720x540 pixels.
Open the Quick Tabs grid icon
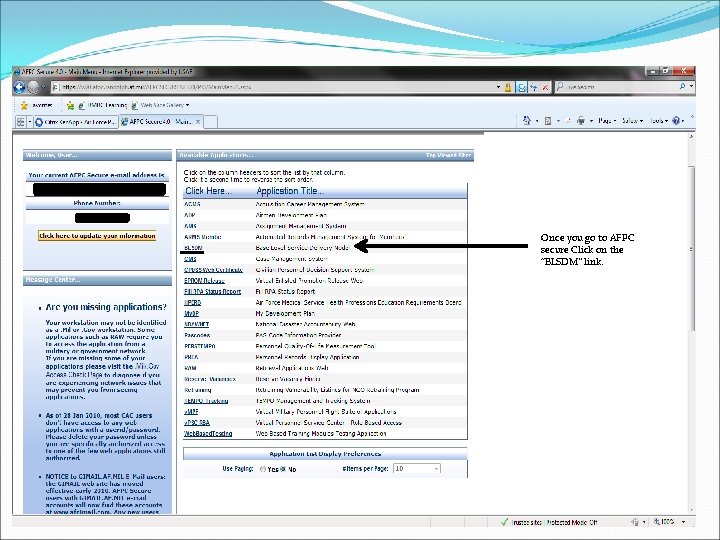20,122
